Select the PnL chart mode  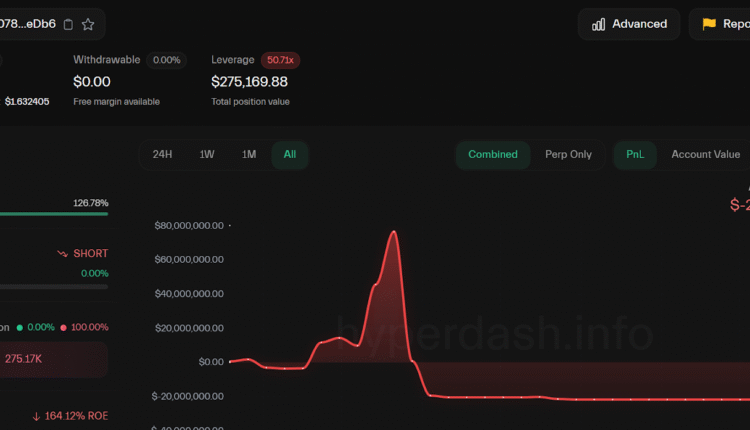point(635,155)
